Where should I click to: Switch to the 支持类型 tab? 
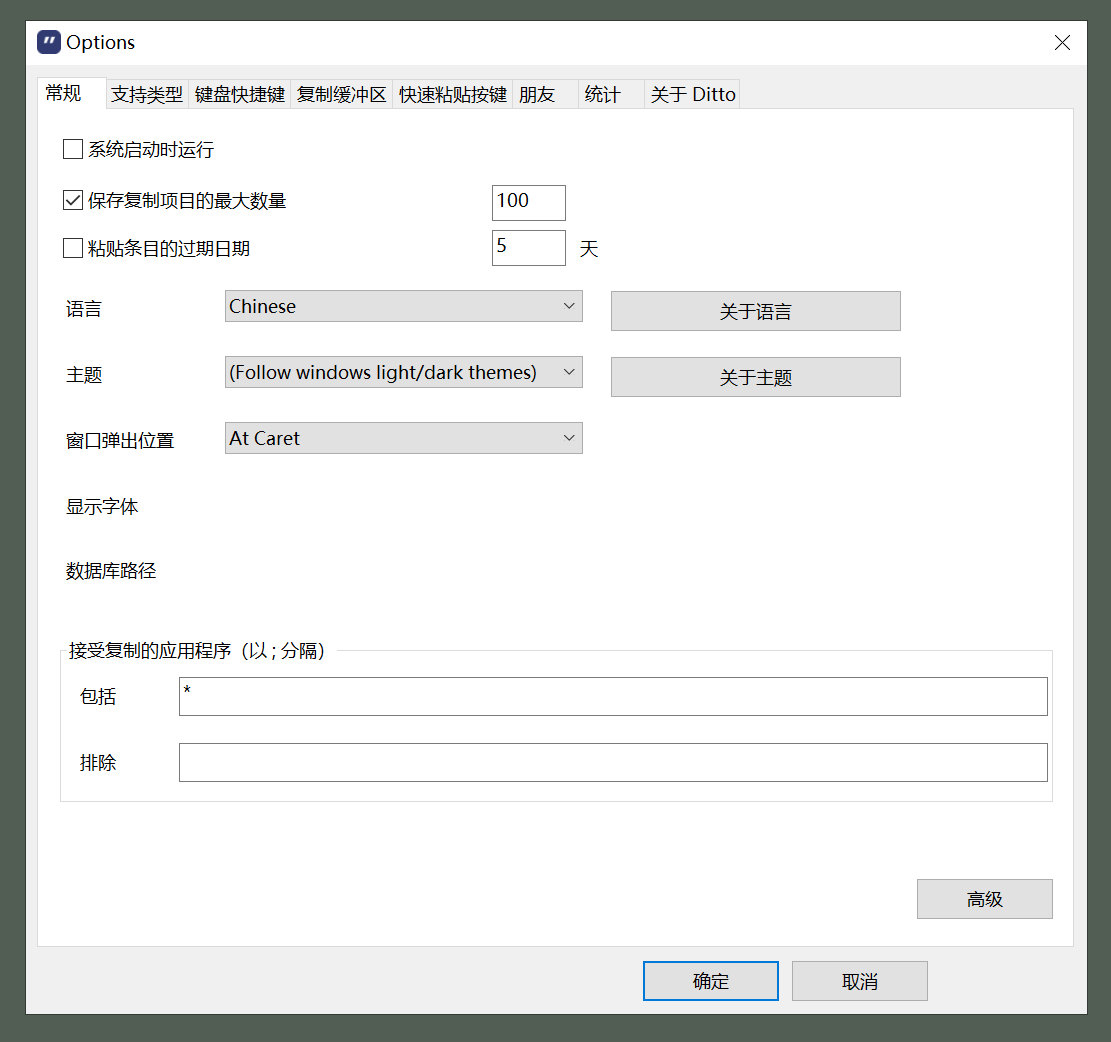146,93
